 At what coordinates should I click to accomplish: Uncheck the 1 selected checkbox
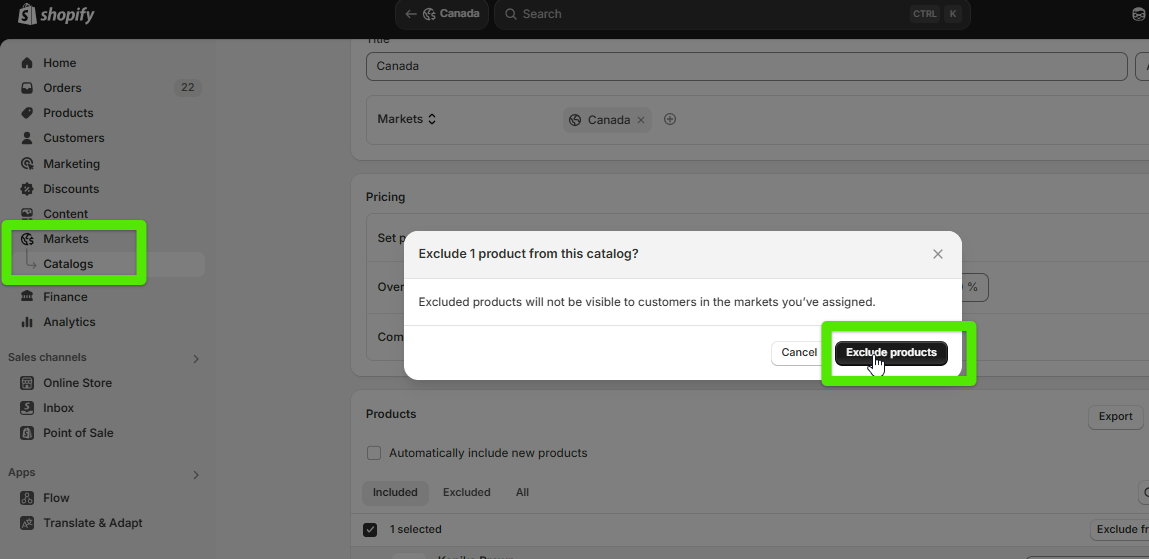tap(371, 529)
